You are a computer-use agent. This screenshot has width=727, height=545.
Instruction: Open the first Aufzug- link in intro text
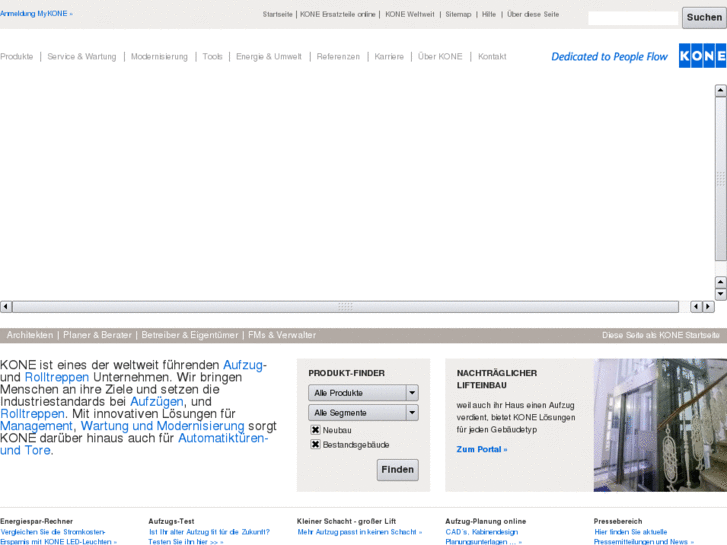coord(245,365)
